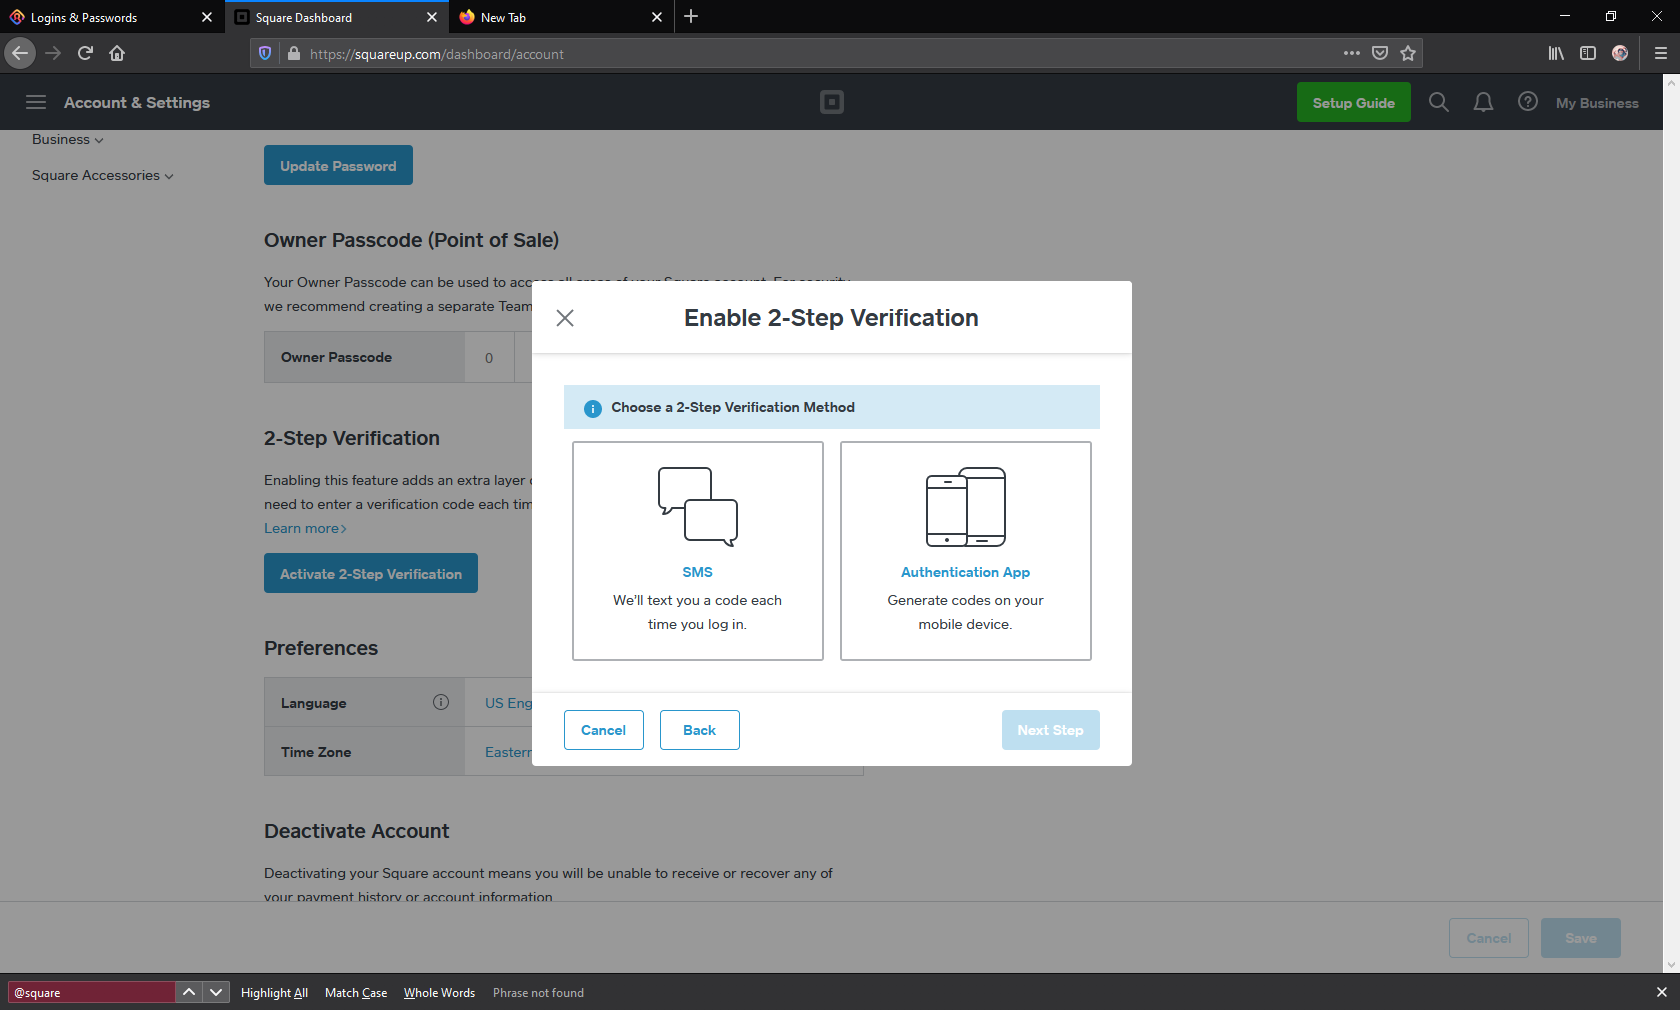Expand Square Accessories sidebar section
Screen dimensions: 1680x1010
click(102, 175)
